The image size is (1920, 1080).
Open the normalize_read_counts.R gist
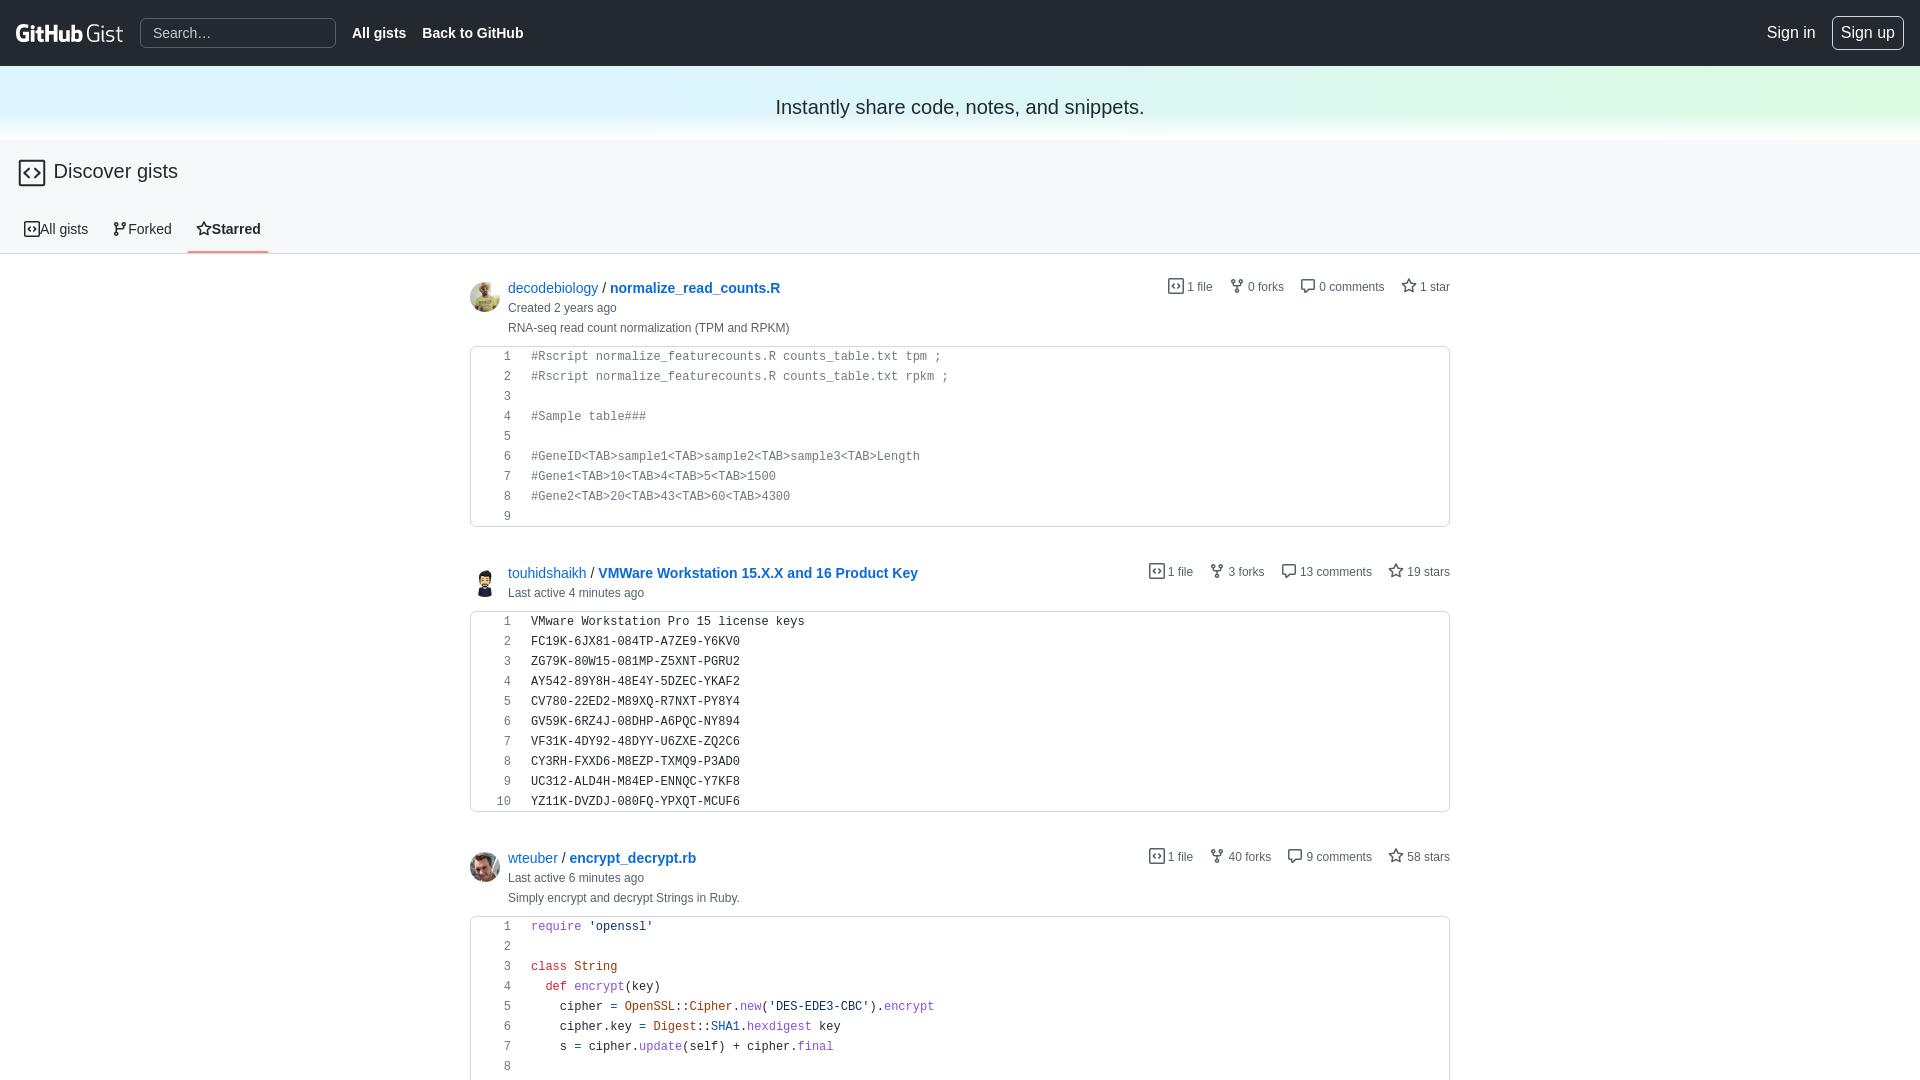(695, 288)
